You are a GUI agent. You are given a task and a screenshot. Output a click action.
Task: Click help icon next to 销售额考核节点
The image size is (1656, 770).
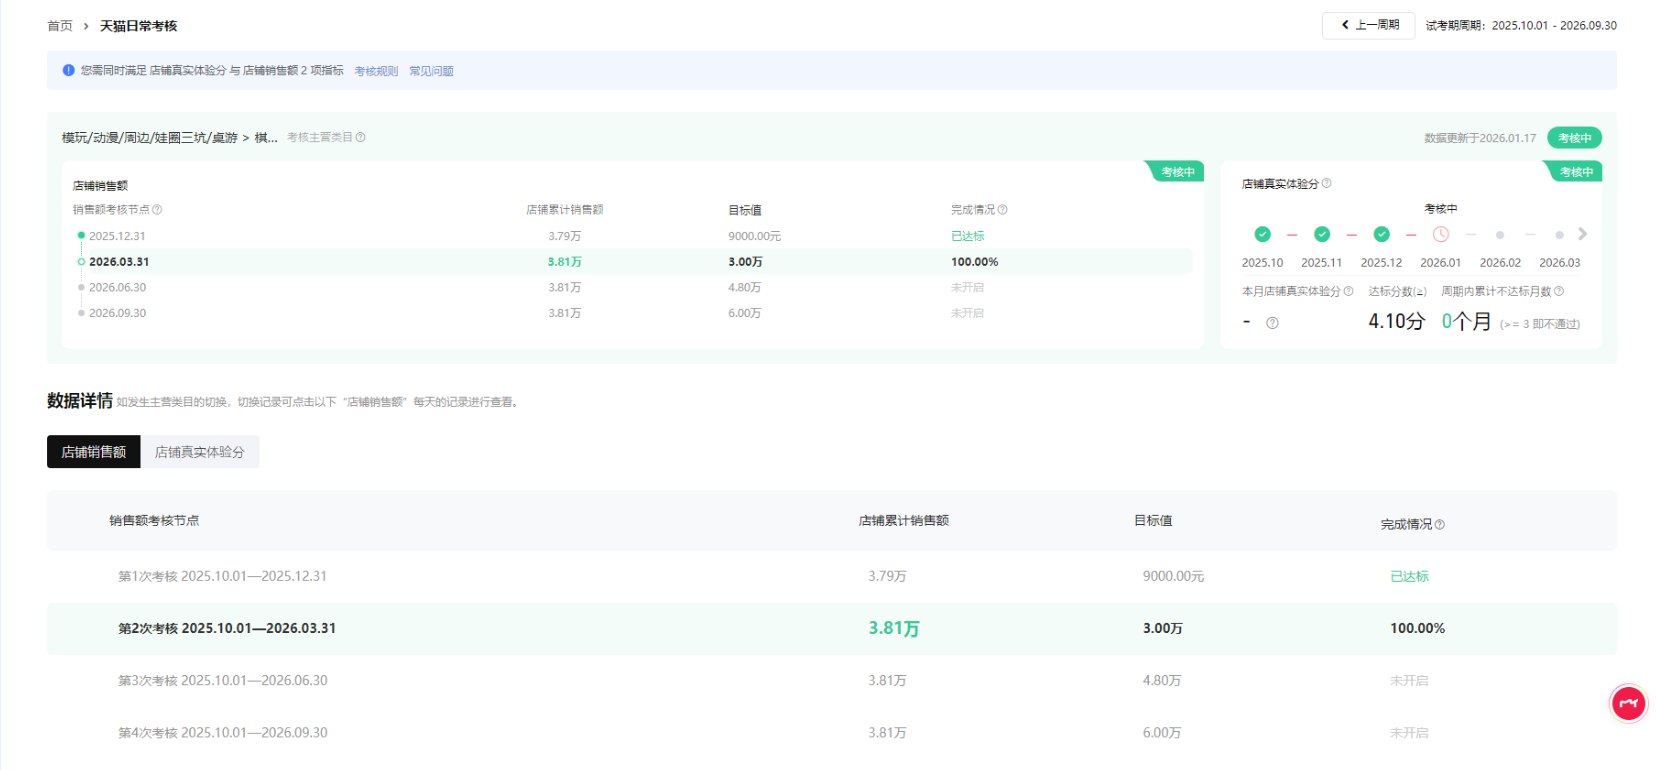[157, 210]
